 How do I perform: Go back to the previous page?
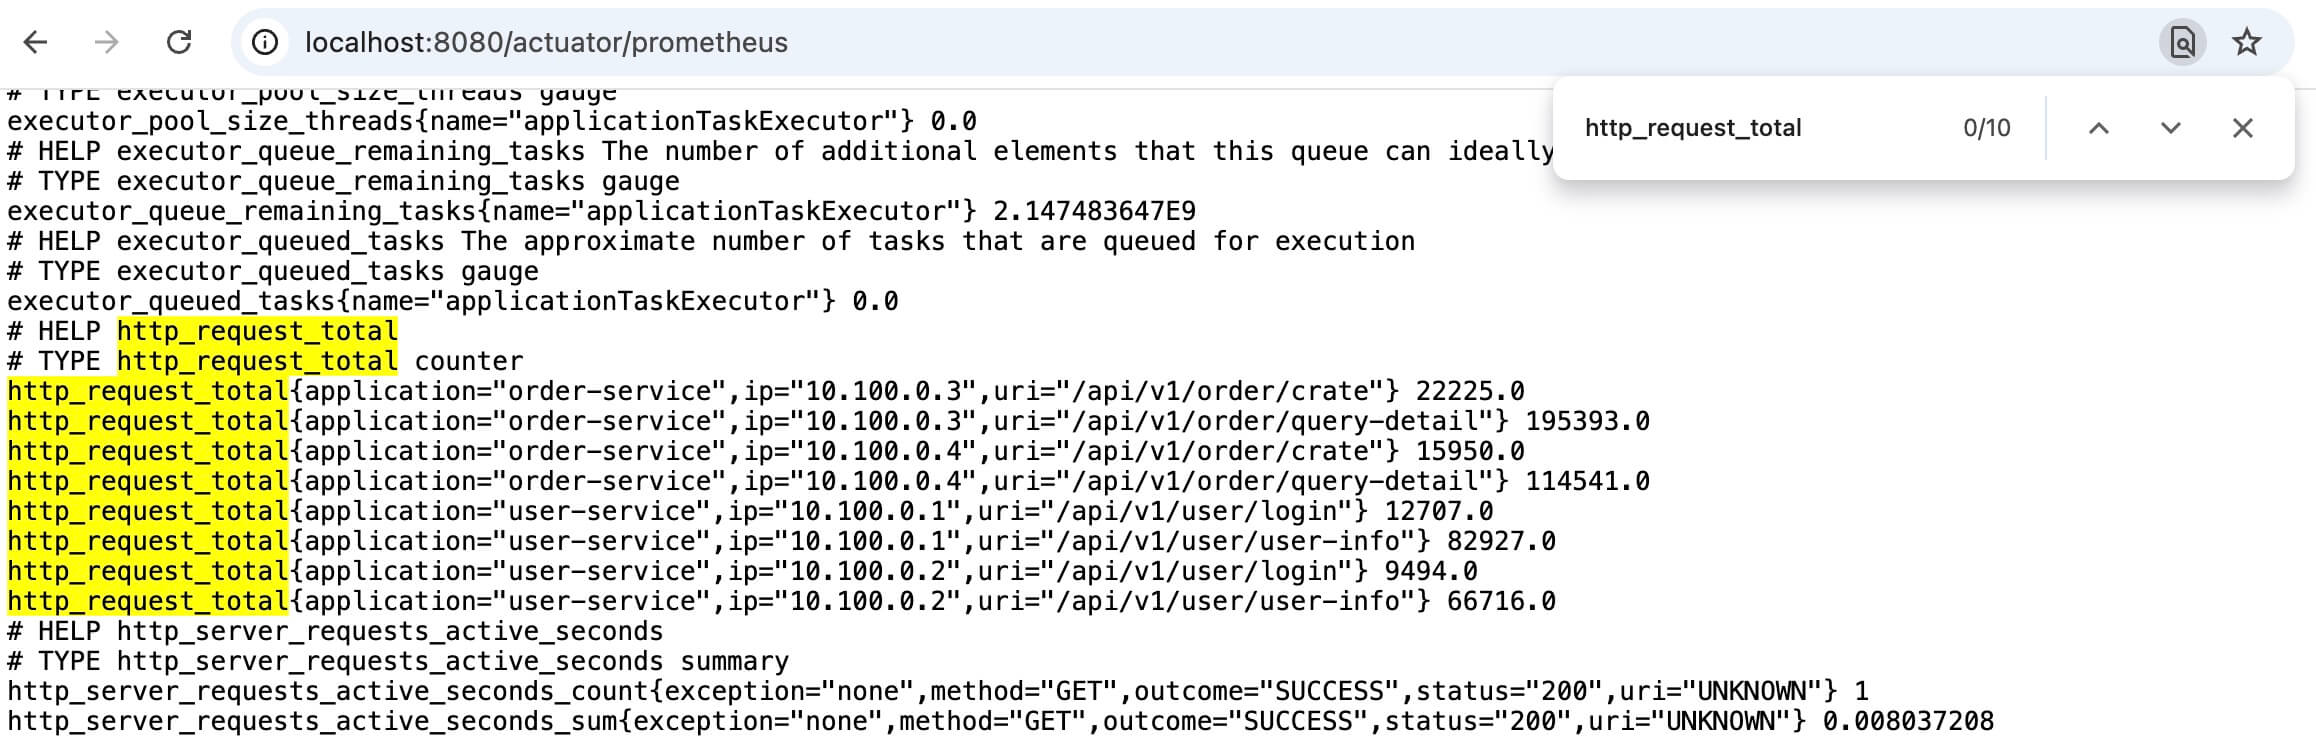(x=36, y=42)
